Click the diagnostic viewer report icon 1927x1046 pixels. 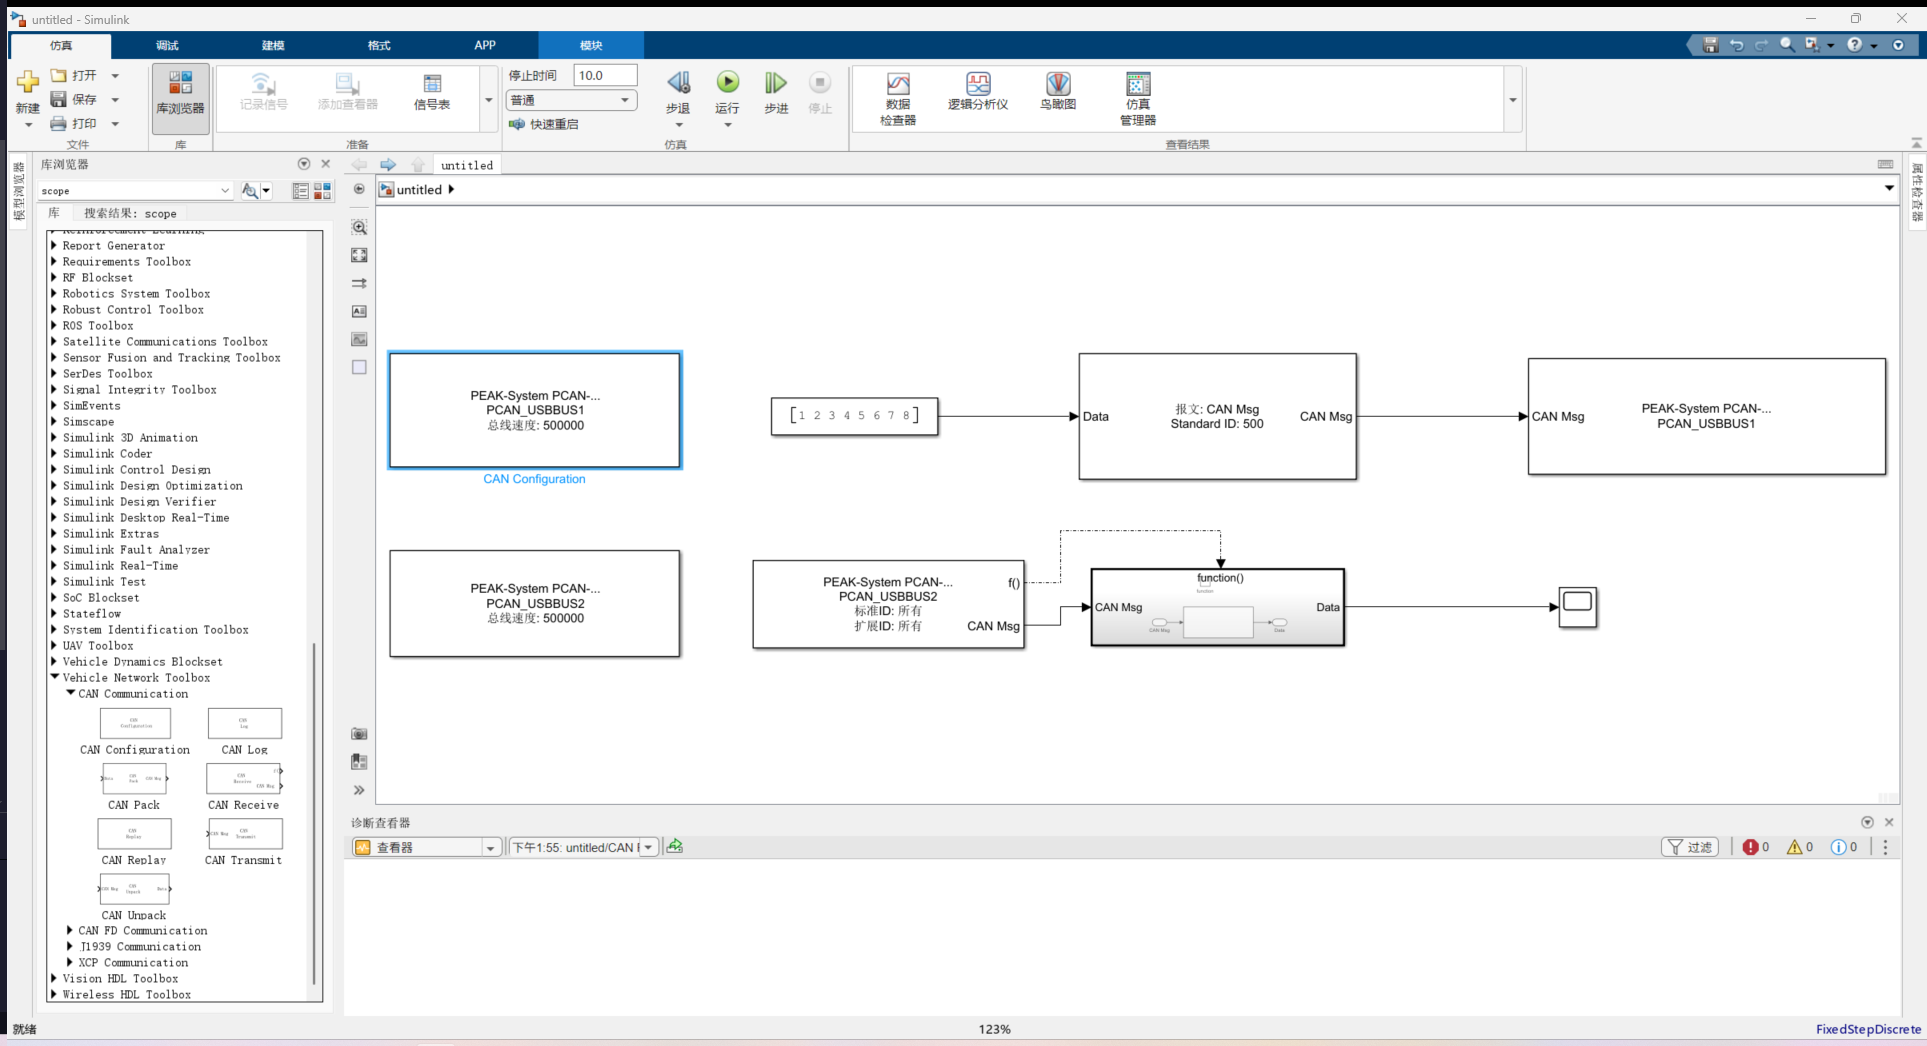coord(675,846)
